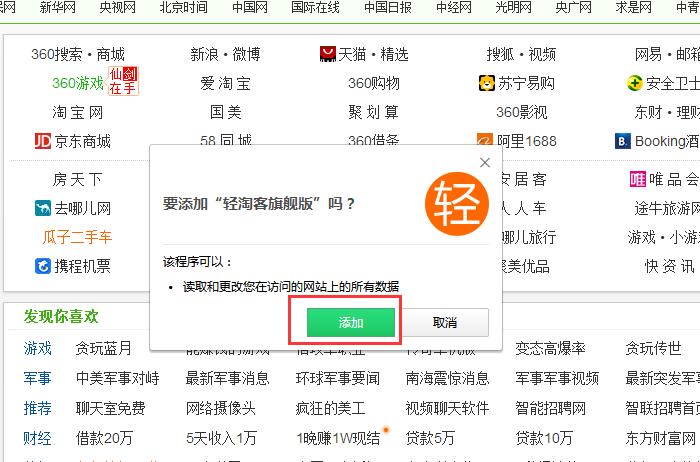Open the 中美军事对峙 link
The height and width of the screenshot is (462, 700).
pyautogui.click(x=117, y=378)
